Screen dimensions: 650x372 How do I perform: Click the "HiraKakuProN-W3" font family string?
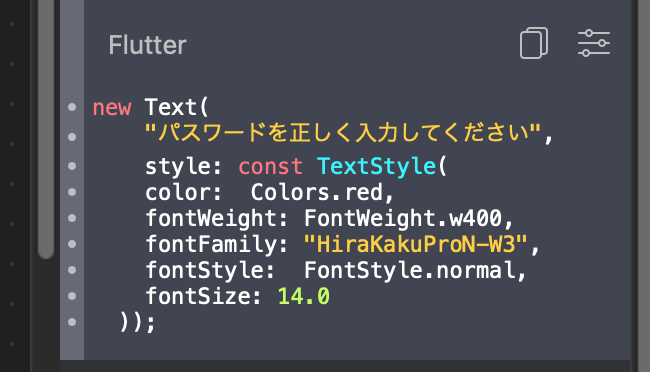pyautogui.click(x=415, y=244)
